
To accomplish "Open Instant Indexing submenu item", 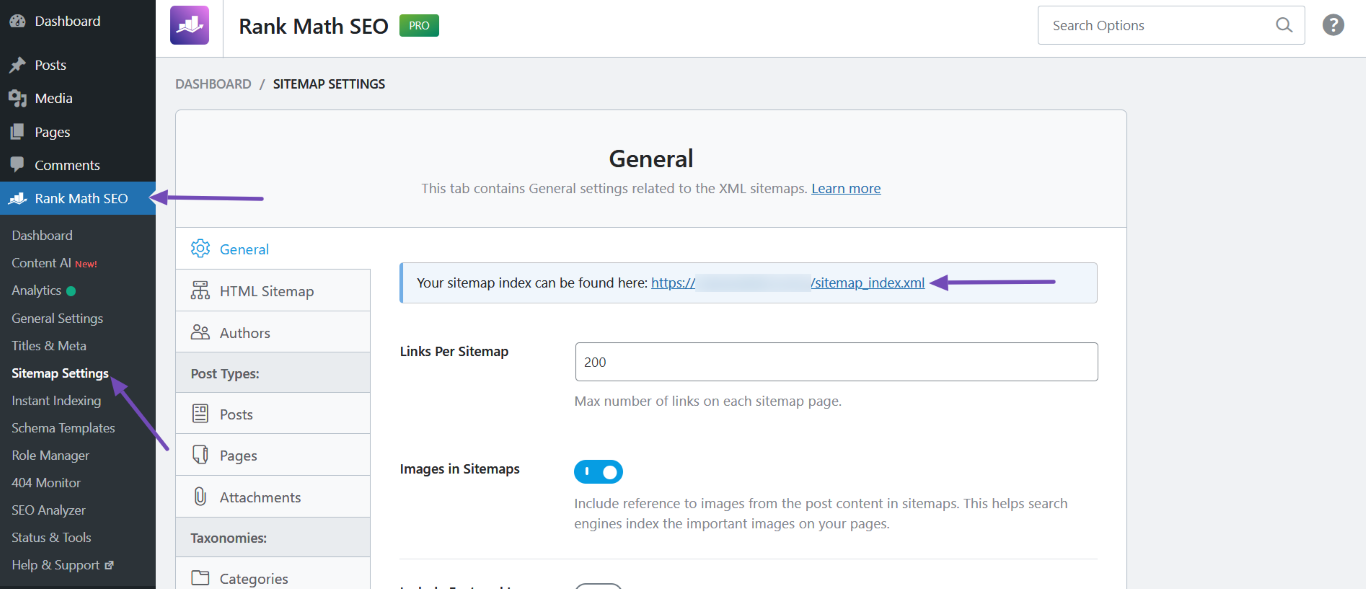I will [x=56, y=401].
